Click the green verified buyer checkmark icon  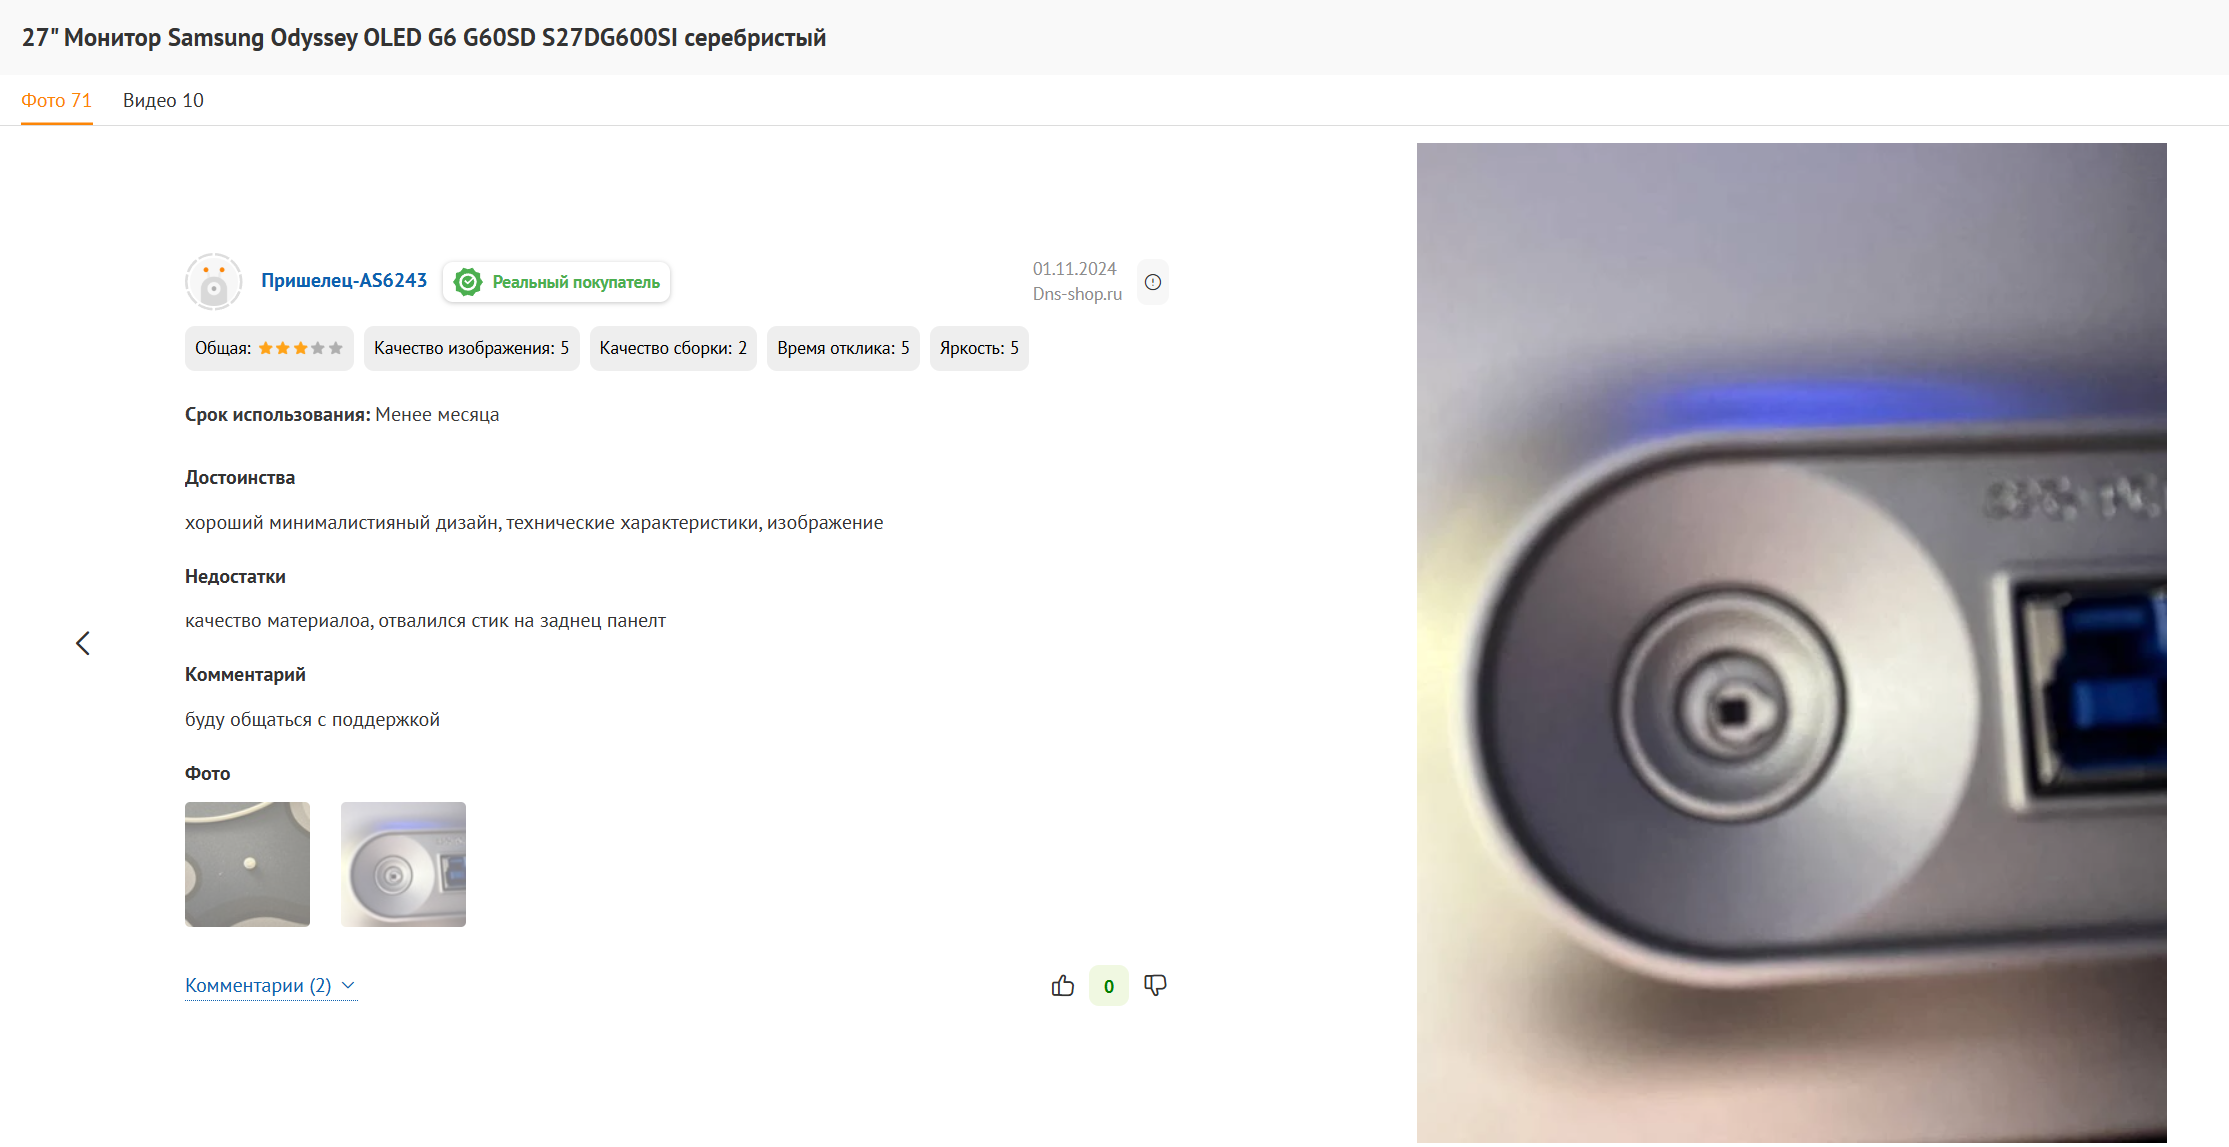click(x=468, y=282)
